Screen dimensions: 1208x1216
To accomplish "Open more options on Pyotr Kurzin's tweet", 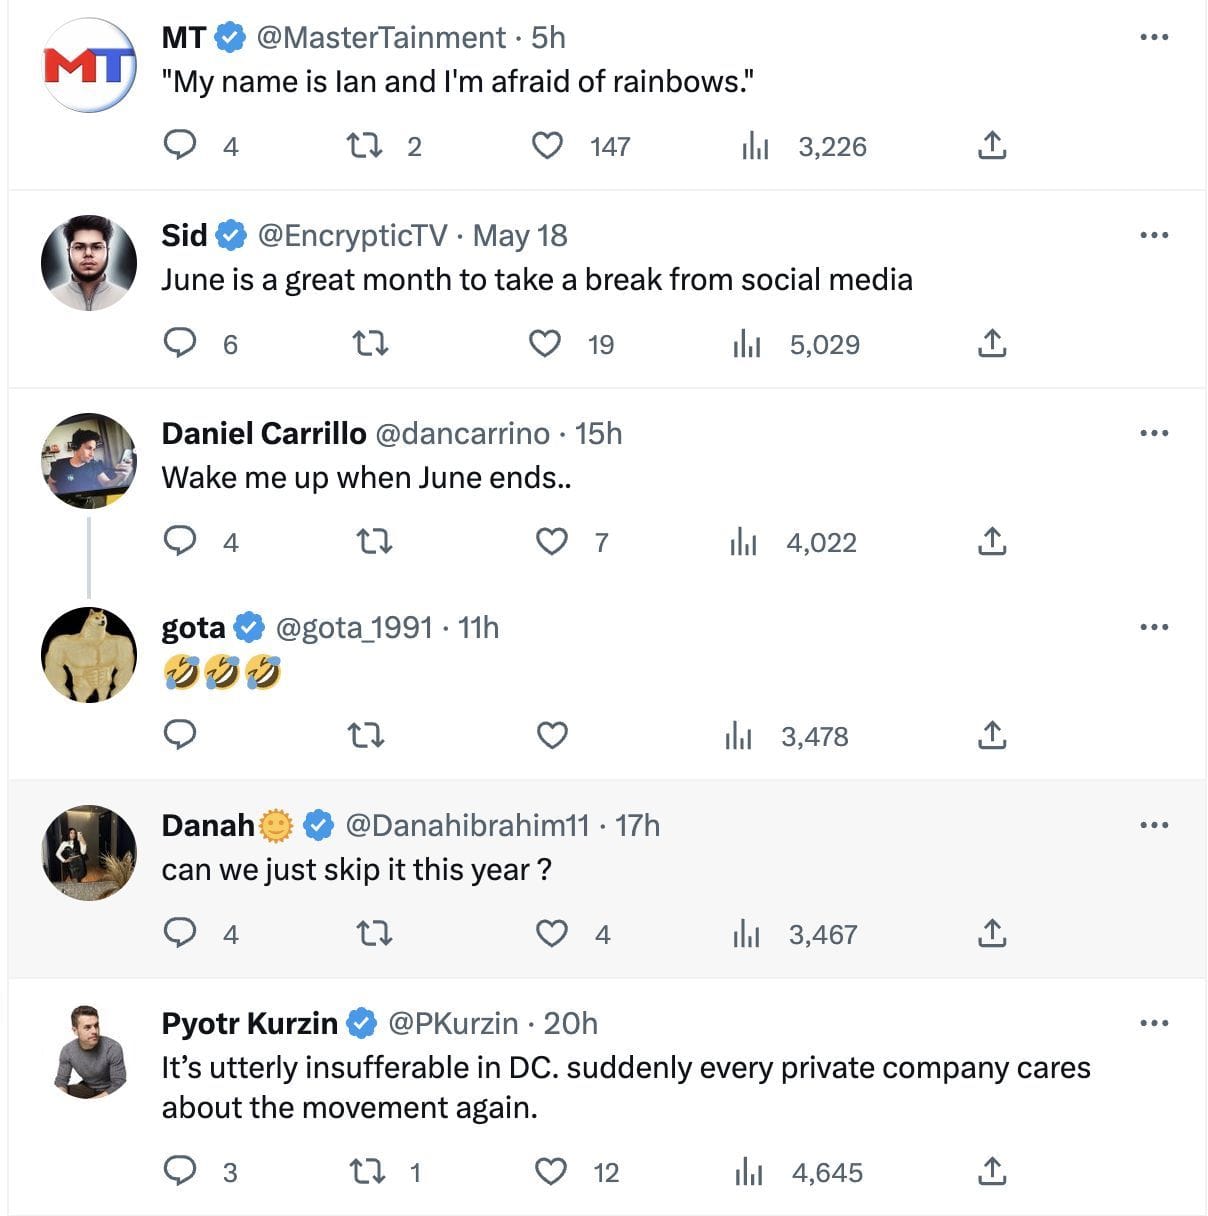I will [x=1153, y=1022].
